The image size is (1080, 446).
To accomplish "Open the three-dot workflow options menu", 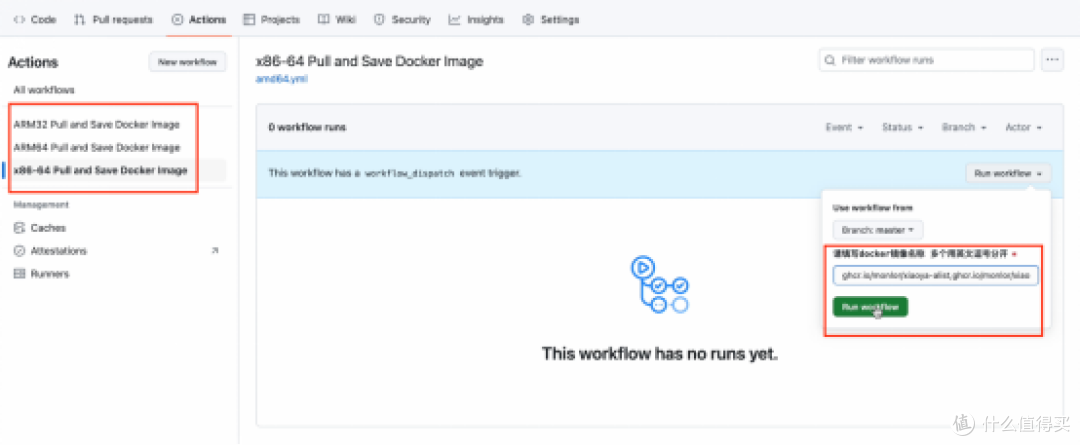I will point(1052,60).
